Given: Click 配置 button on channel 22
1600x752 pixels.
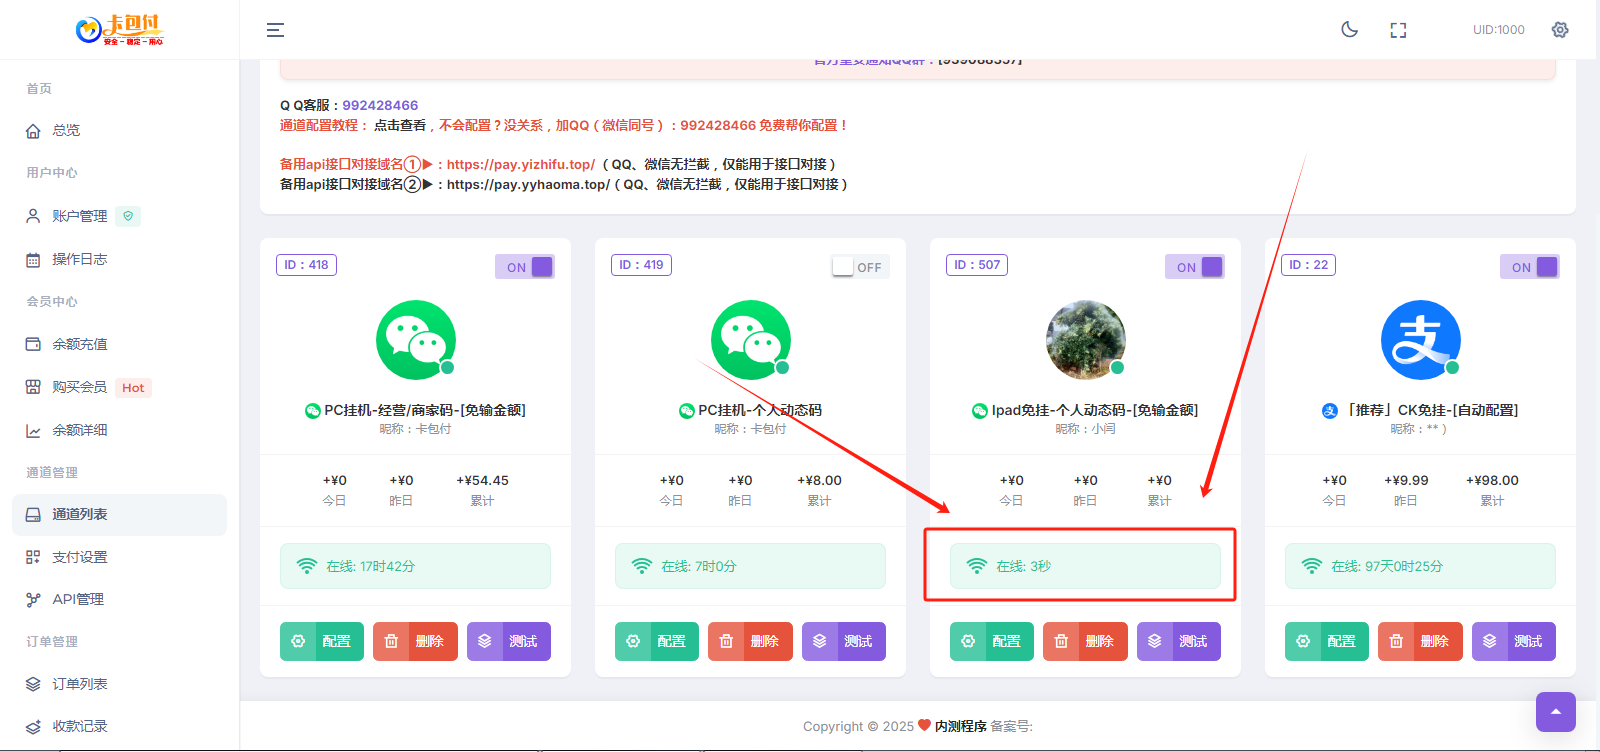Looking at the screenshot, I should coord(1327,641).
